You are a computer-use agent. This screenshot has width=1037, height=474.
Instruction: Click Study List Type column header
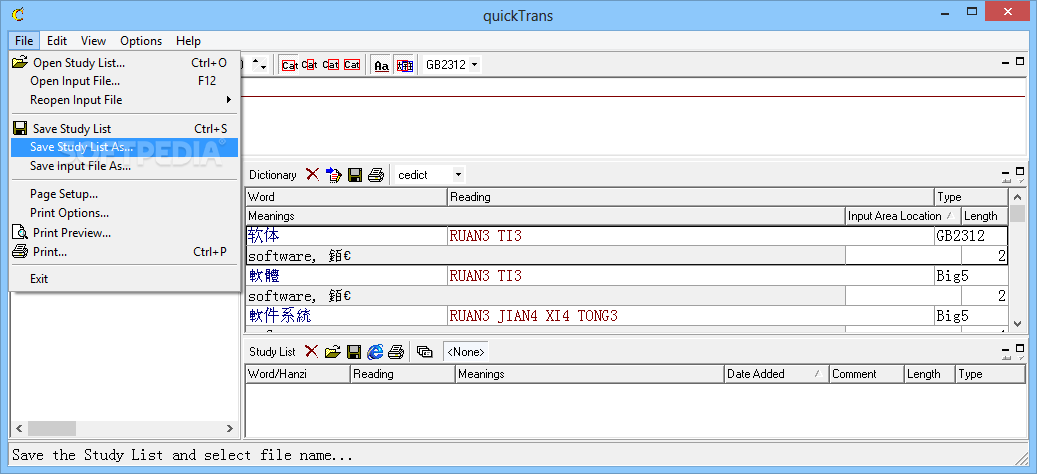tap(991, 374)
